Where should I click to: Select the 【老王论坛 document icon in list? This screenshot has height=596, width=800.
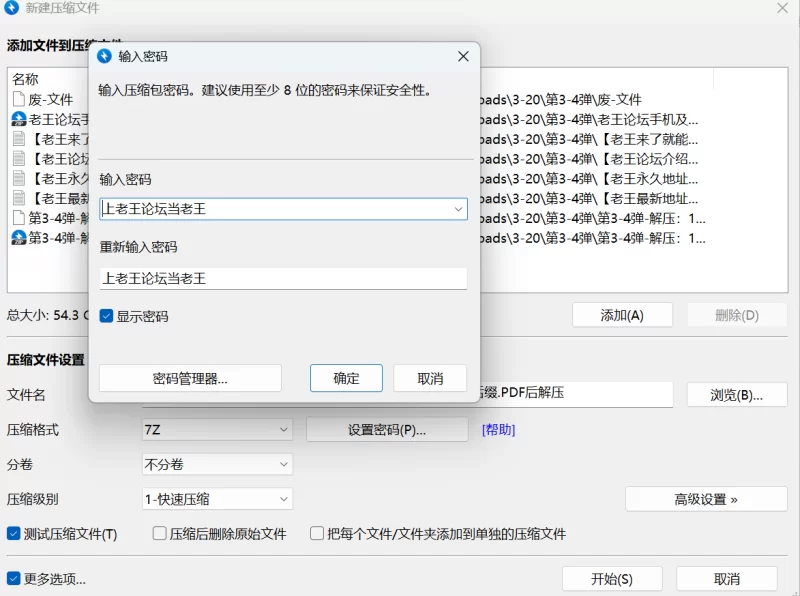tap(19, 159)
